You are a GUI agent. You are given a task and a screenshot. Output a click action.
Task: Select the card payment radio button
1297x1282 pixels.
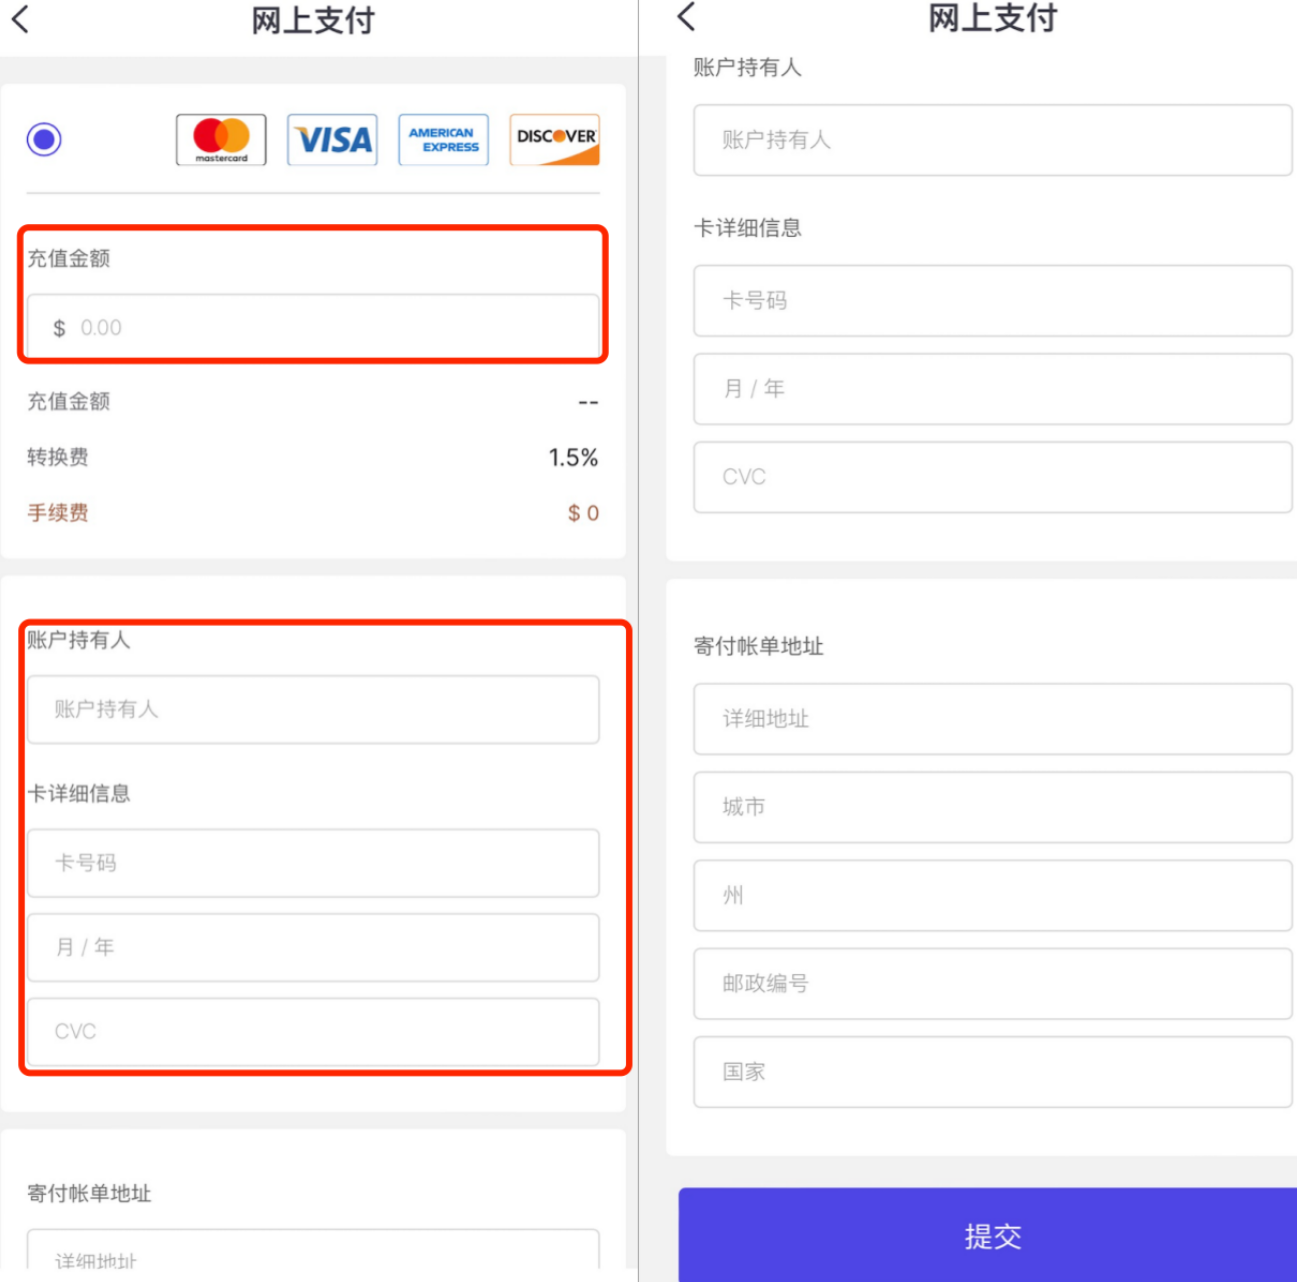click(x=44, y=139)
